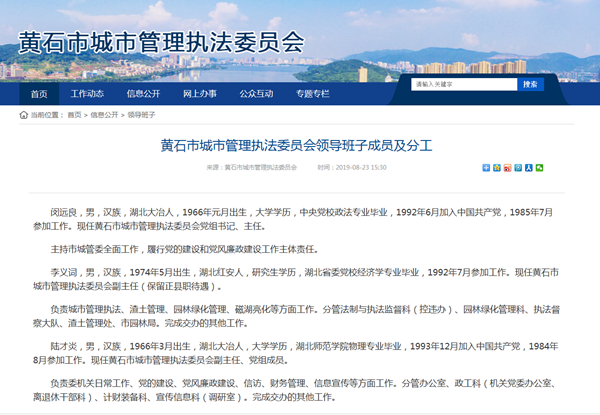
Task: Open the 工作动态 navigation menu
Action: coord(87,94)
